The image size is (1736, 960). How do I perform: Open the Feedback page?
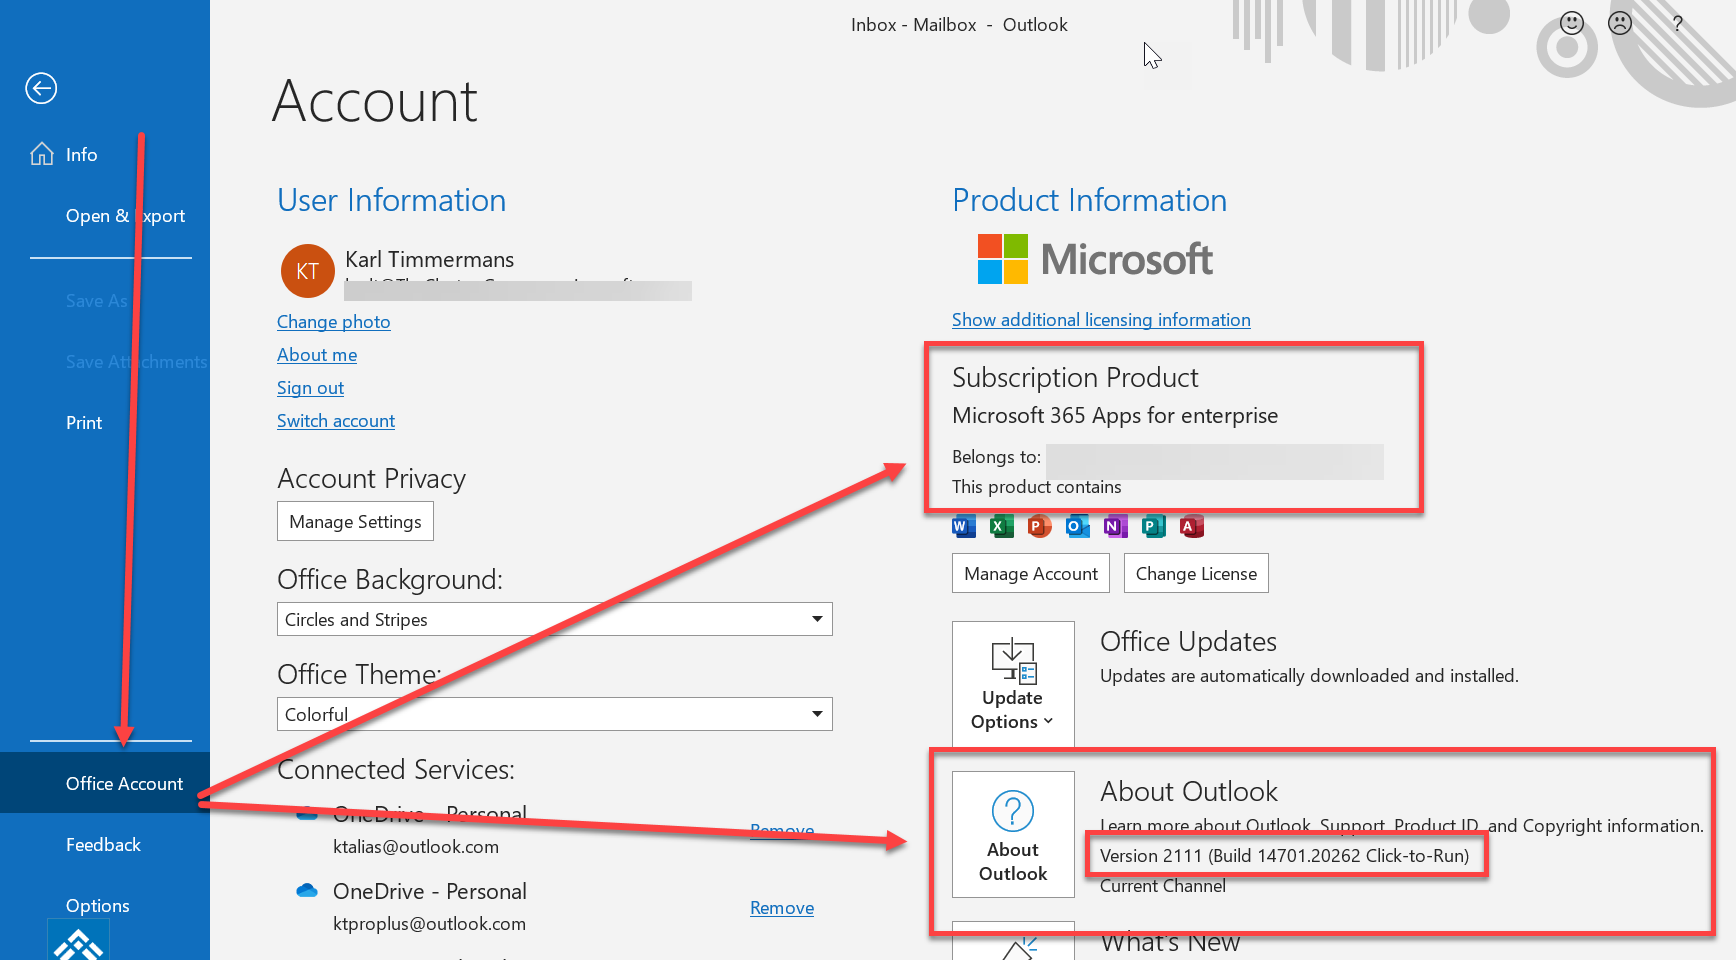click(x=105, y=844)
